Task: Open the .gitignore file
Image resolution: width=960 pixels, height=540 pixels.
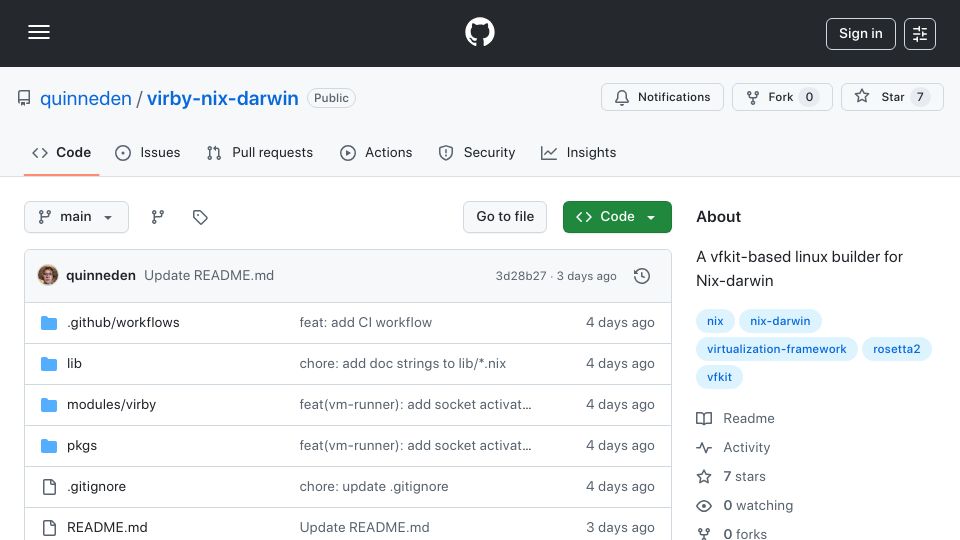Action: pyautogui.click(x=97, y=487)
